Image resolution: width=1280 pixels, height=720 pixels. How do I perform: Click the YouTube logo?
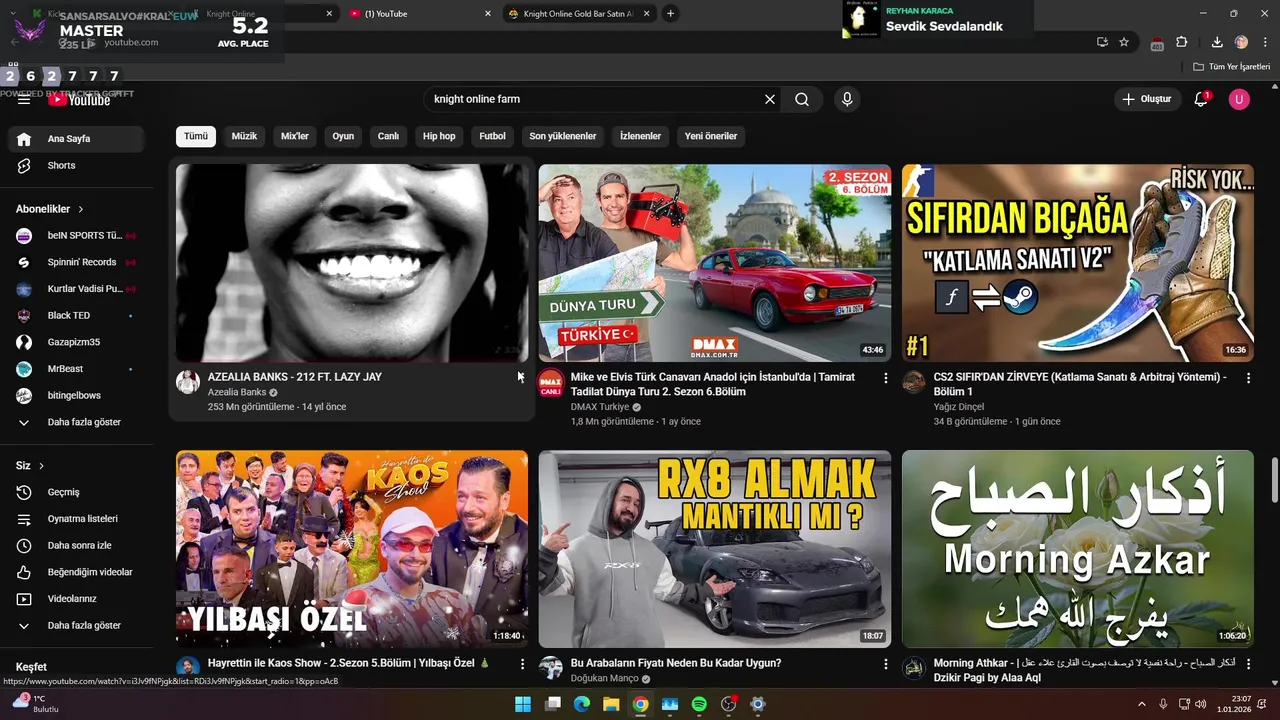coord(79,100)
